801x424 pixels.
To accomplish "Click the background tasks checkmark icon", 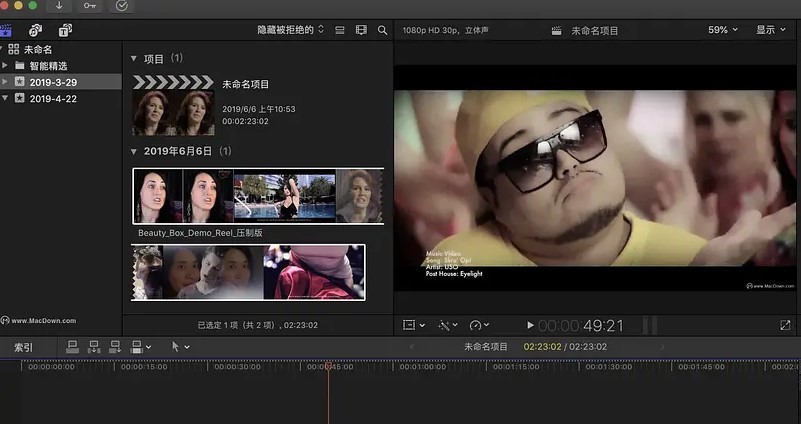I will (x=122, y=6).
